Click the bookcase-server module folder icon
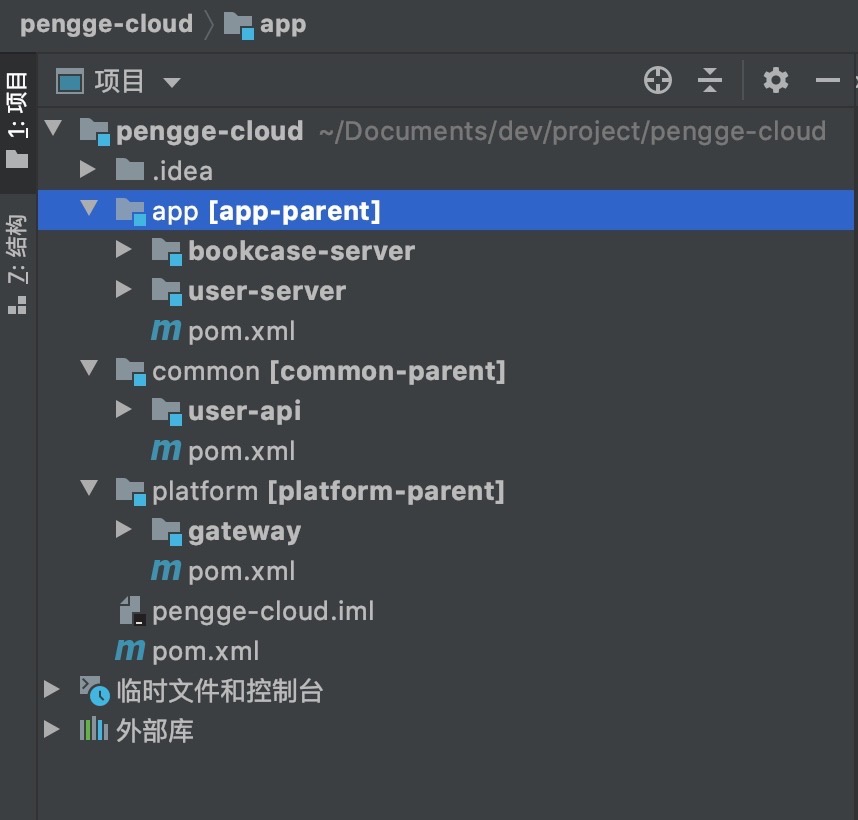Image resolution: width=858 pixels, height=820 pixels. coord(166,251)
